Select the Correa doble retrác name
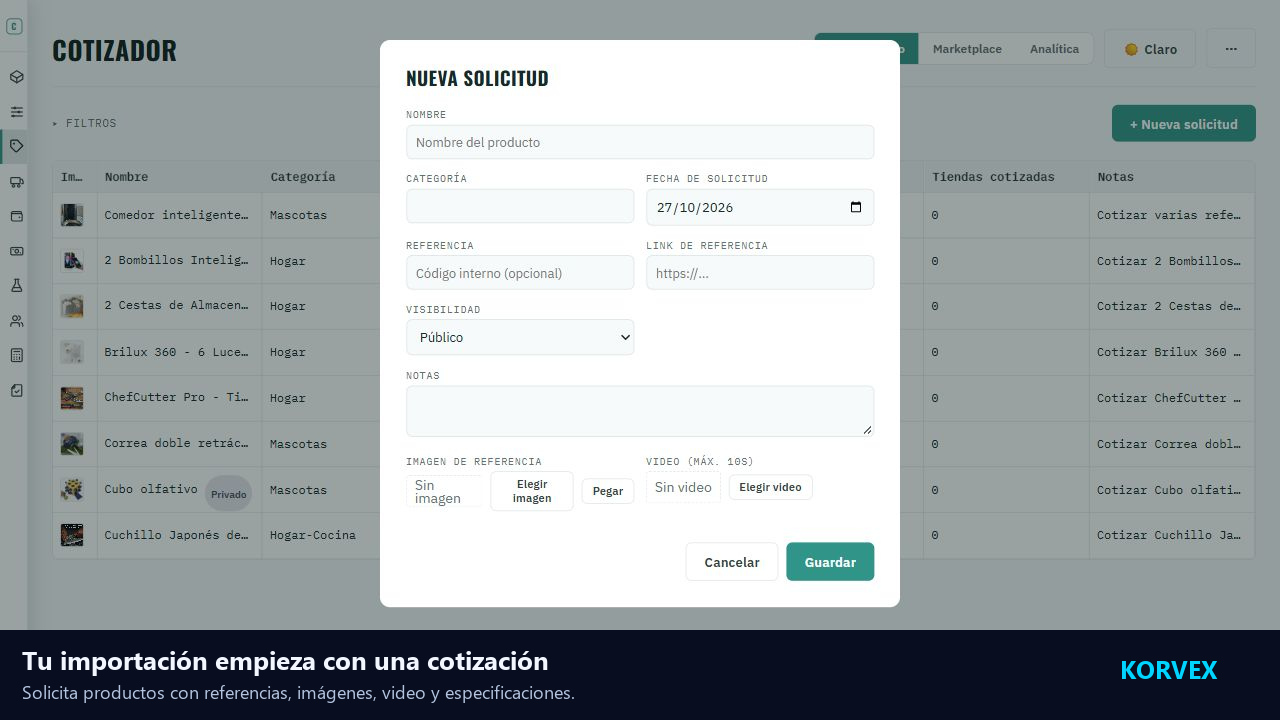1280x720 pixels. pos(176,444)
